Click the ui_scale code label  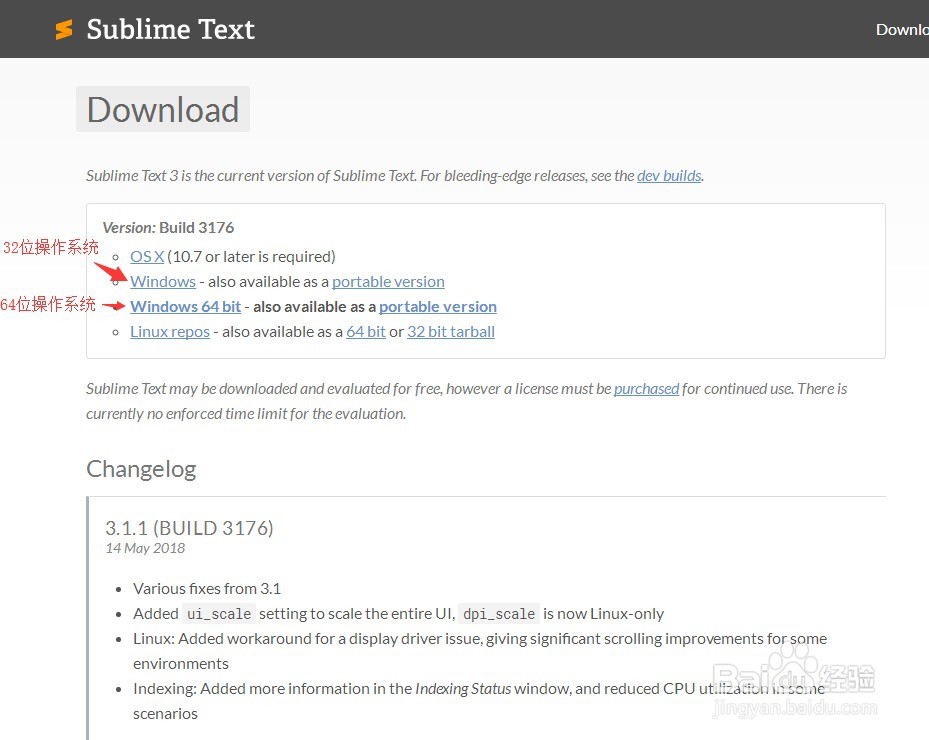point(219,614)
